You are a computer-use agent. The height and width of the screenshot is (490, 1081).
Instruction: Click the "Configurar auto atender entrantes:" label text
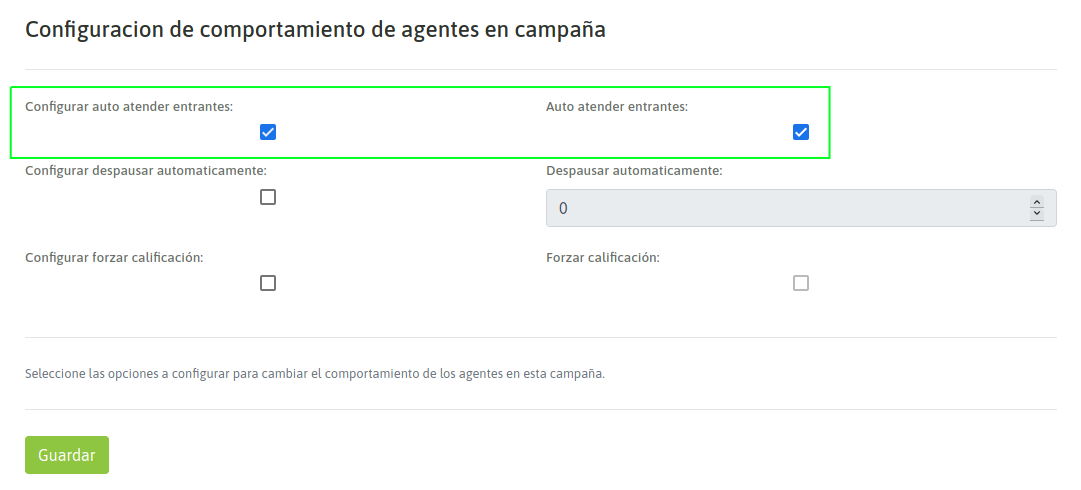click(129, 105)
